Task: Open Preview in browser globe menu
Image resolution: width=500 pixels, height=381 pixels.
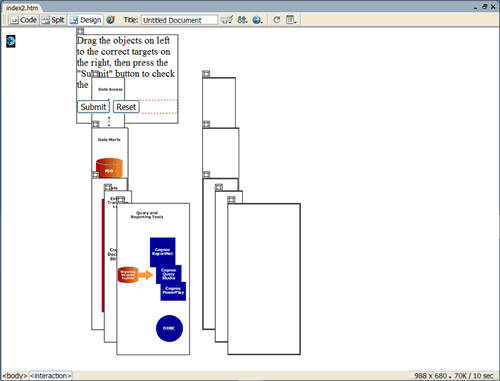Action: (x=257, y=20)
